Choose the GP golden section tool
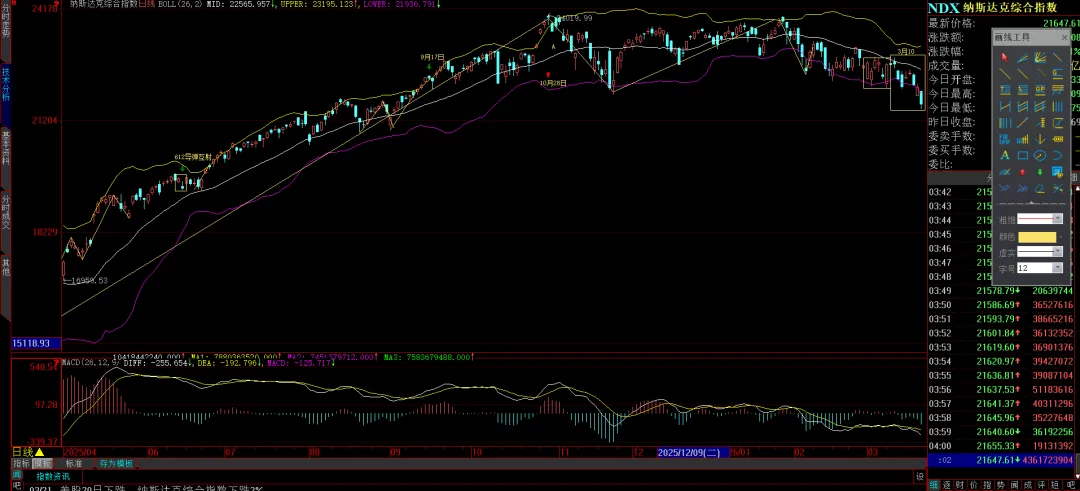This screenshot has height=491, width=1080. 1040,89
